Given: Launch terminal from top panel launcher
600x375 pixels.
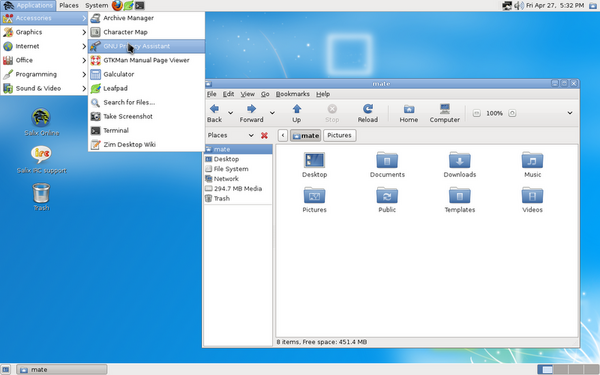Looking at the screenshot, I should point(140,5).
